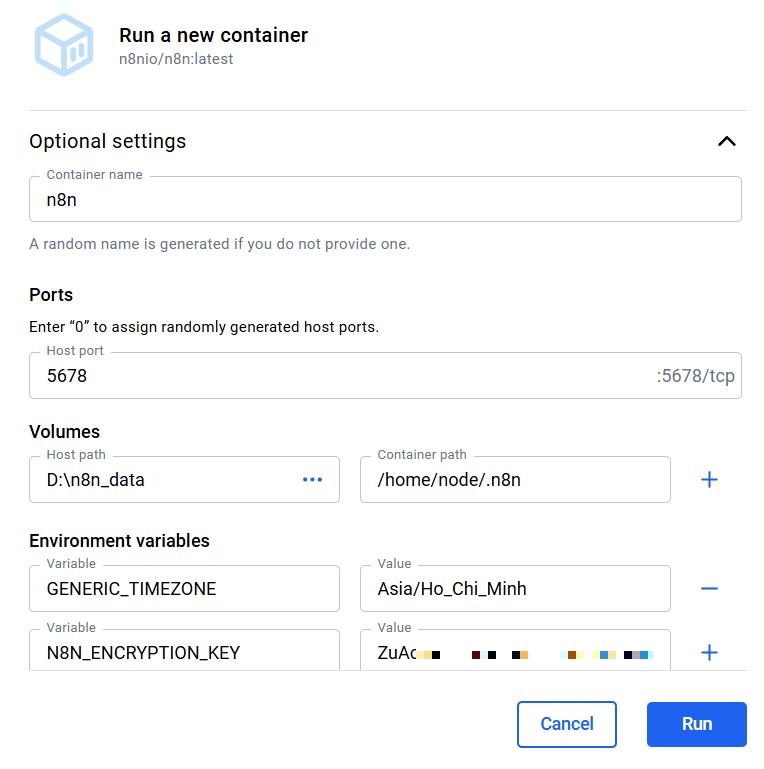Viewport: 764px width, 769px height.
Task: Click the Host path field with D:\n8n_data
Action: tap(184, 480)
